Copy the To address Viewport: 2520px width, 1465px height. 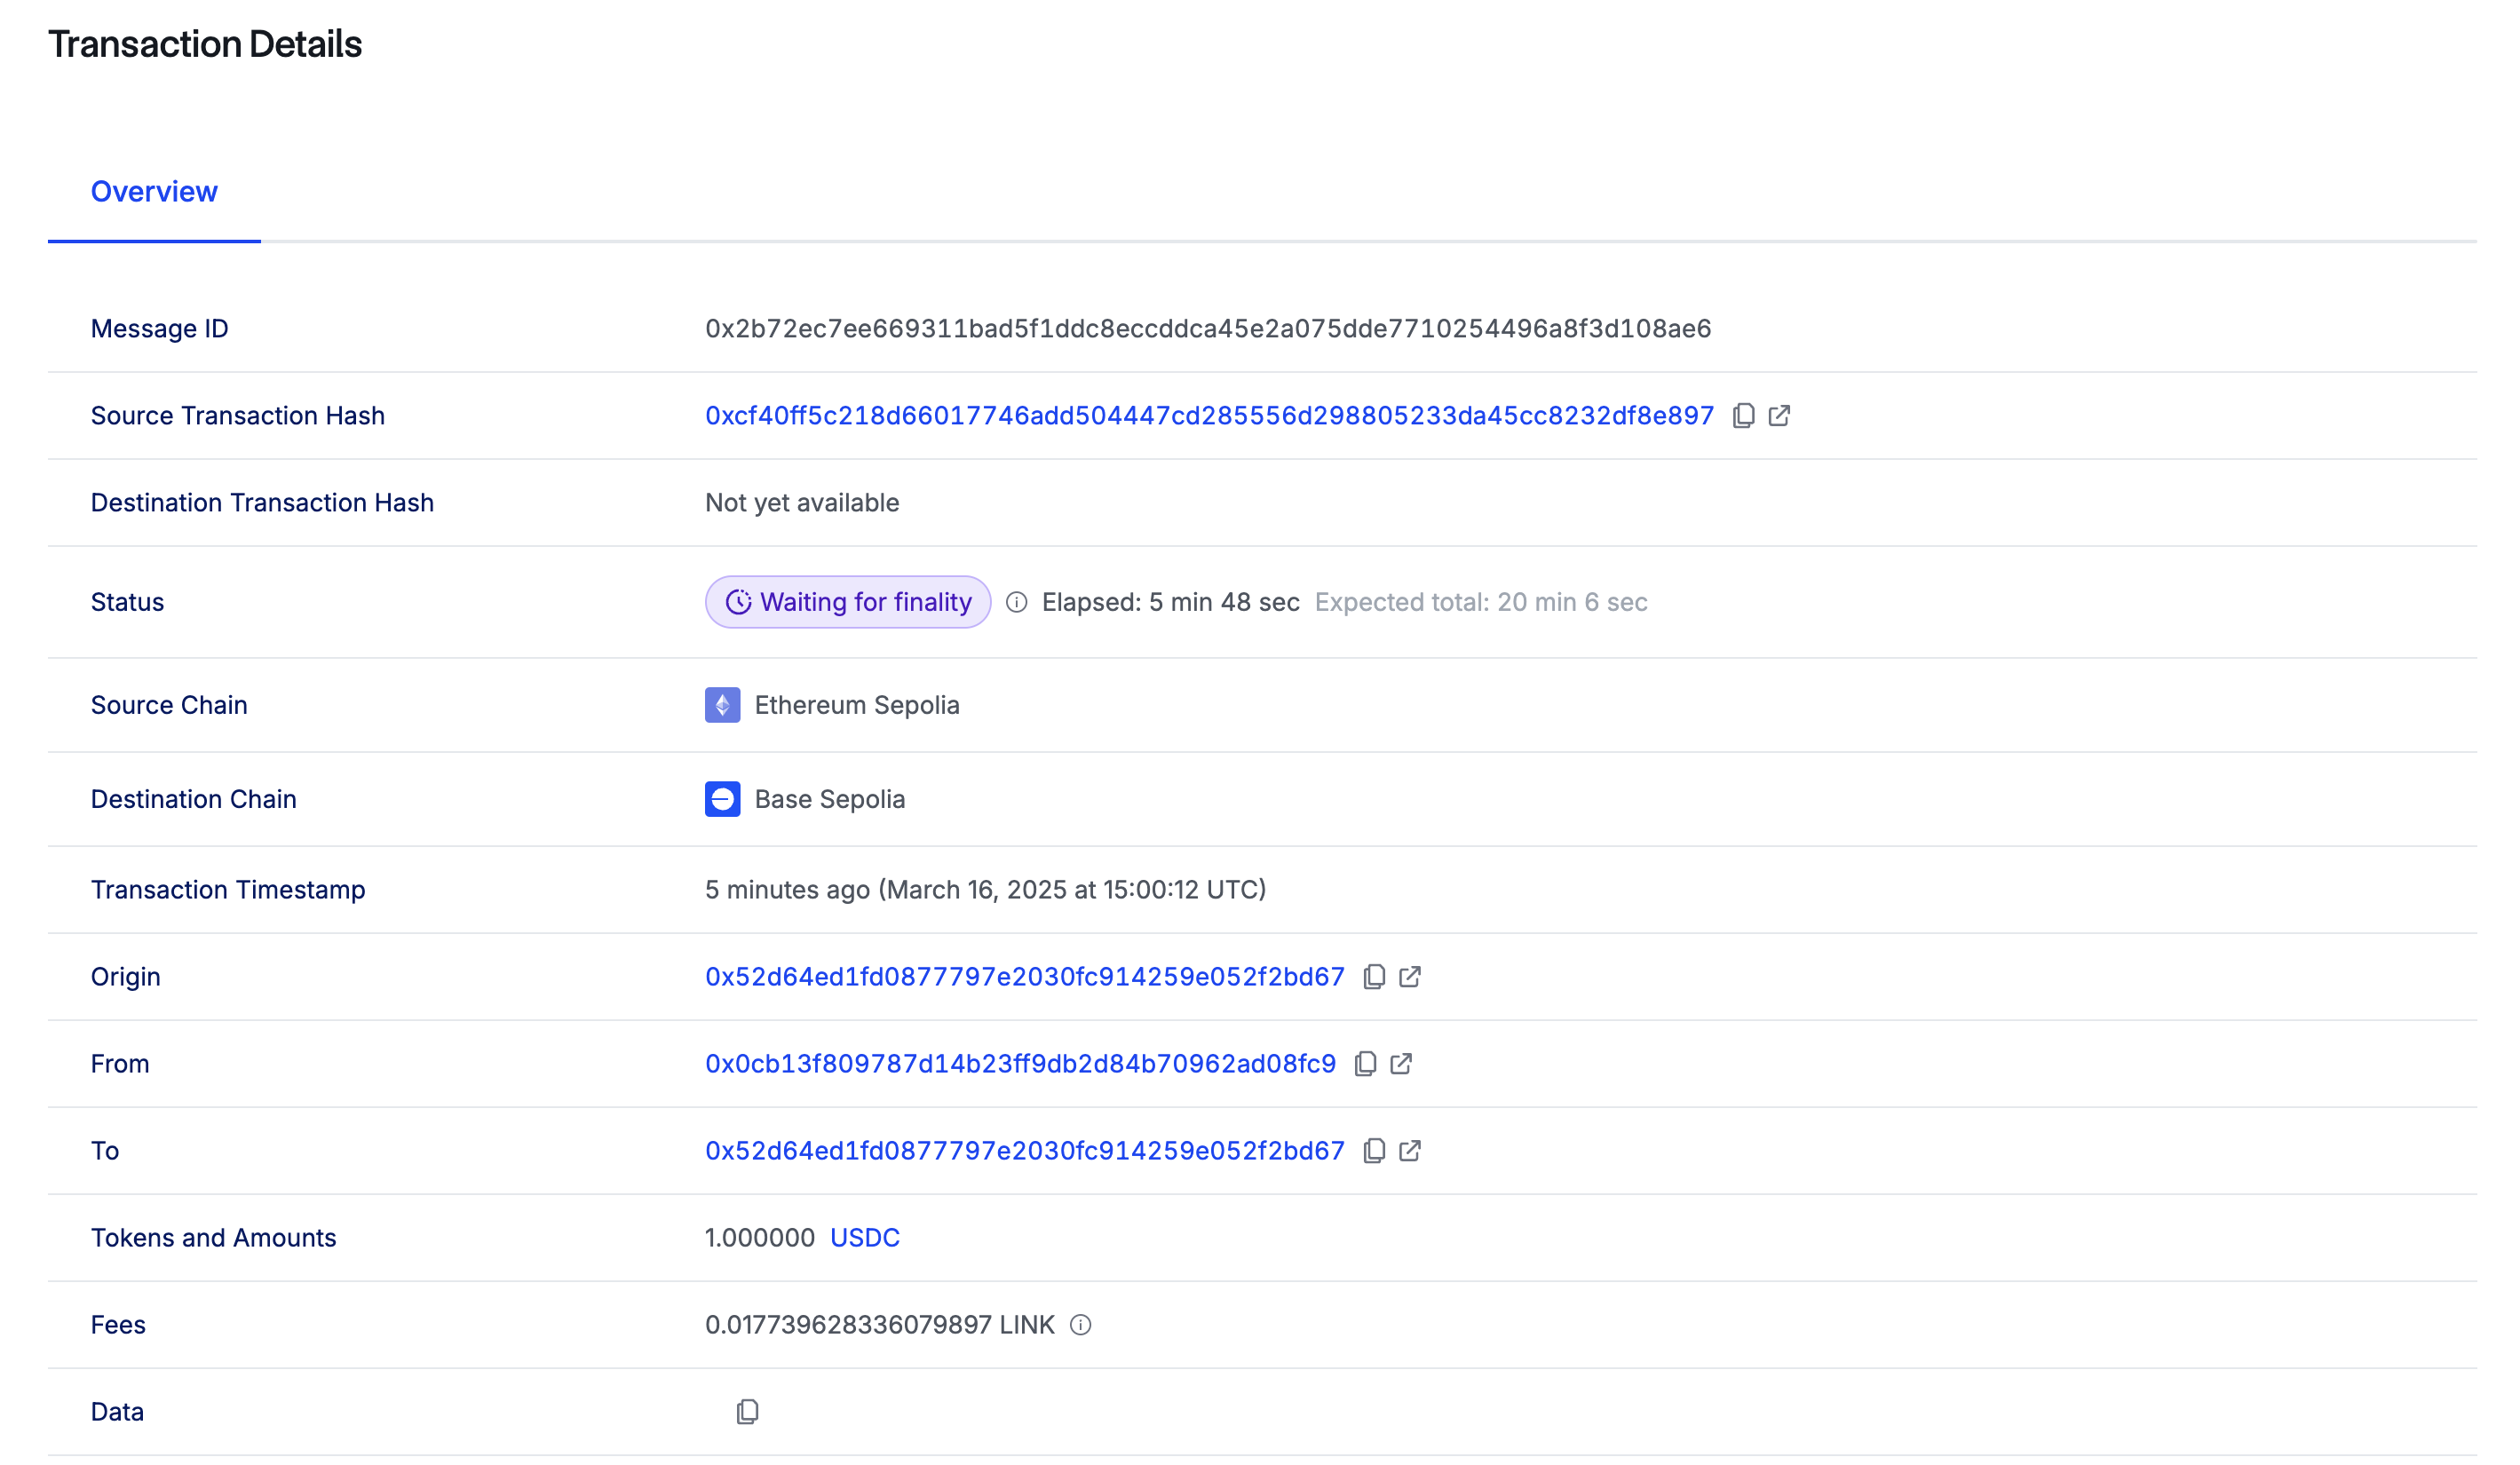tap(1374, 1150)
